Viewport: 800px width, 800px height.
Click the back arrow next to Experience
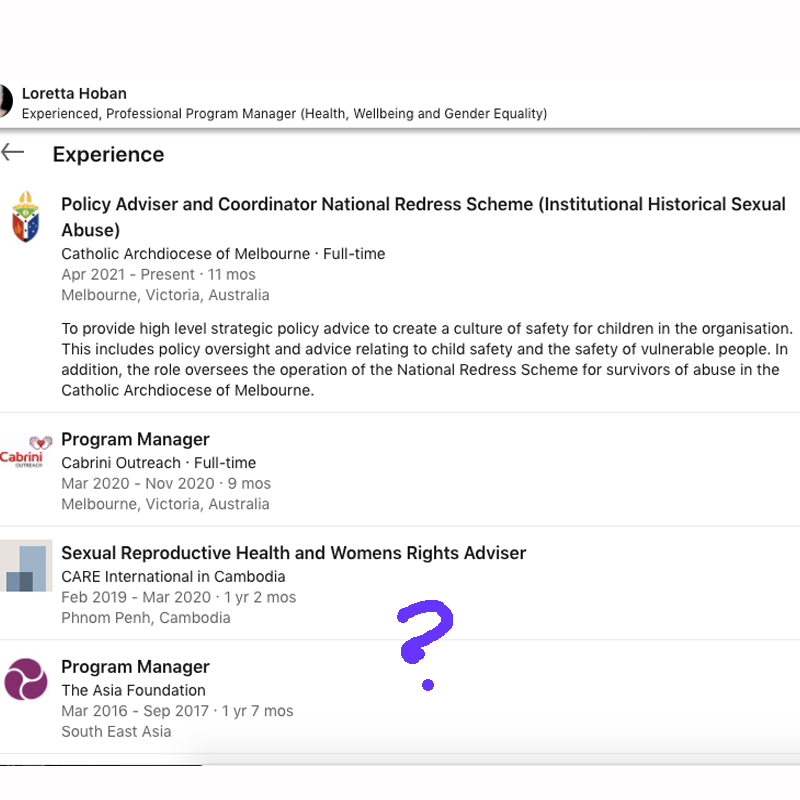[13, 152]
